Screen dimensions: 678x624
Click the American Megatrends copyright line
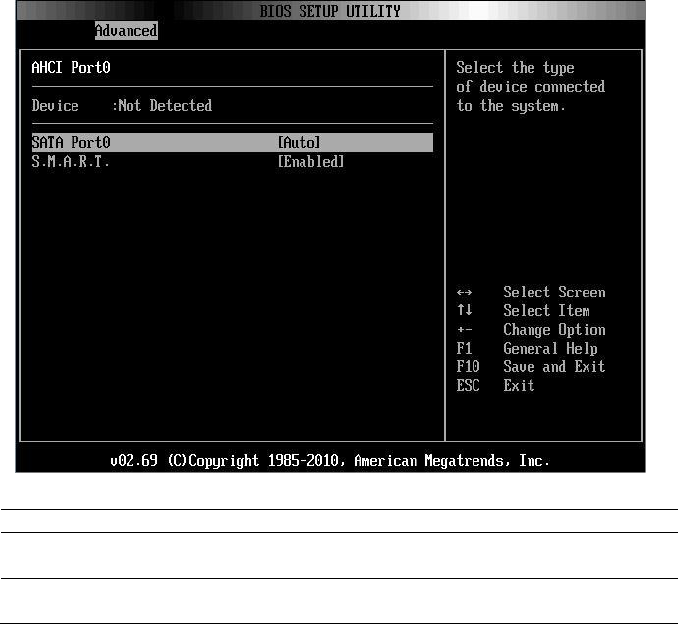click(x=330, y=461)
